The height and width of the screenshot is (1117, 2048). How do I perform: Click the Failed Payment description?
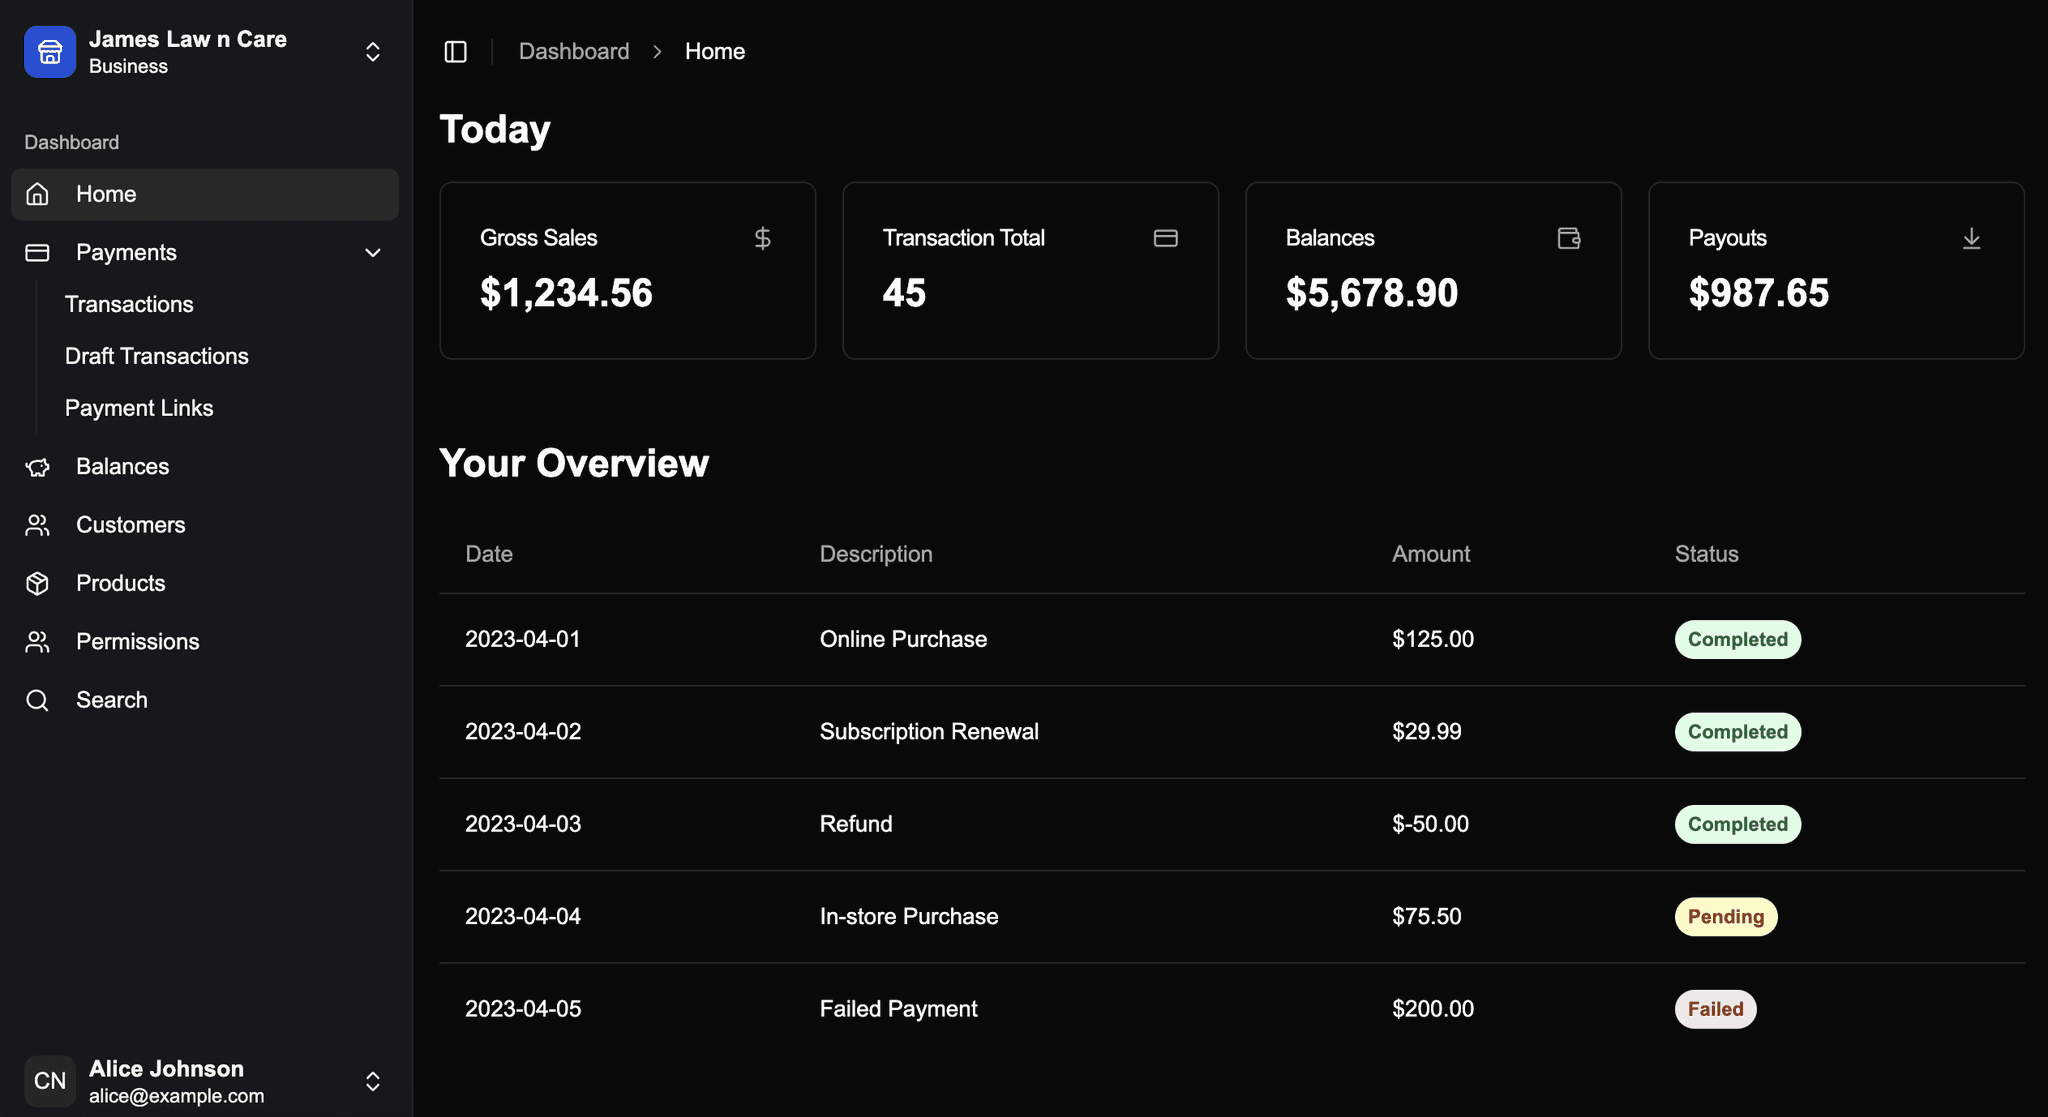(x=899, y=1009)
